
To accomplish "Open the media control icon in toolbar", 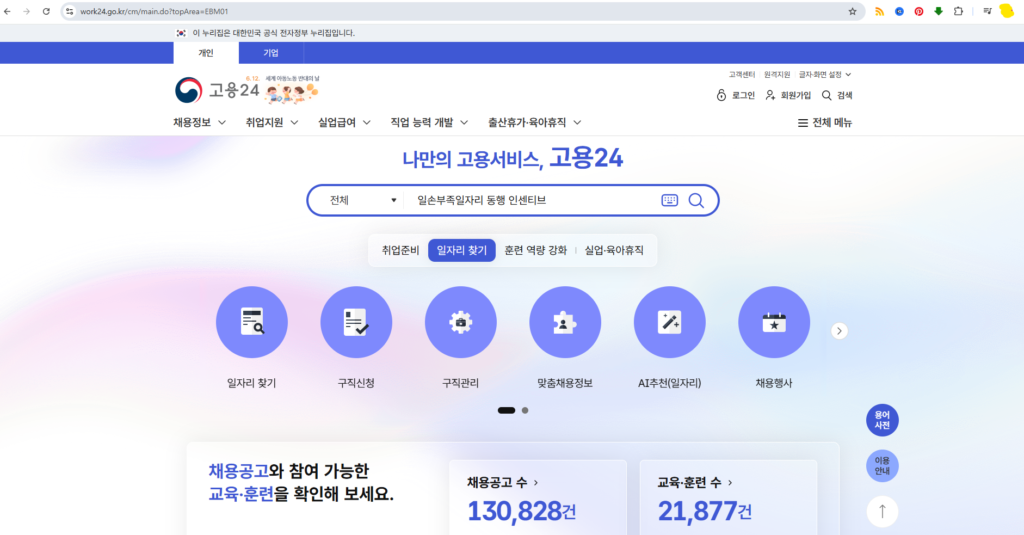I will coord(987,11).
